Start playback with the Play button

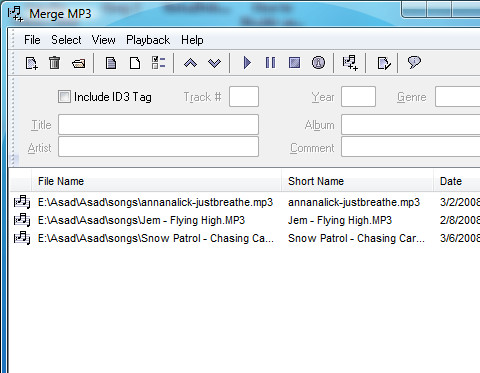click(247, 62)
